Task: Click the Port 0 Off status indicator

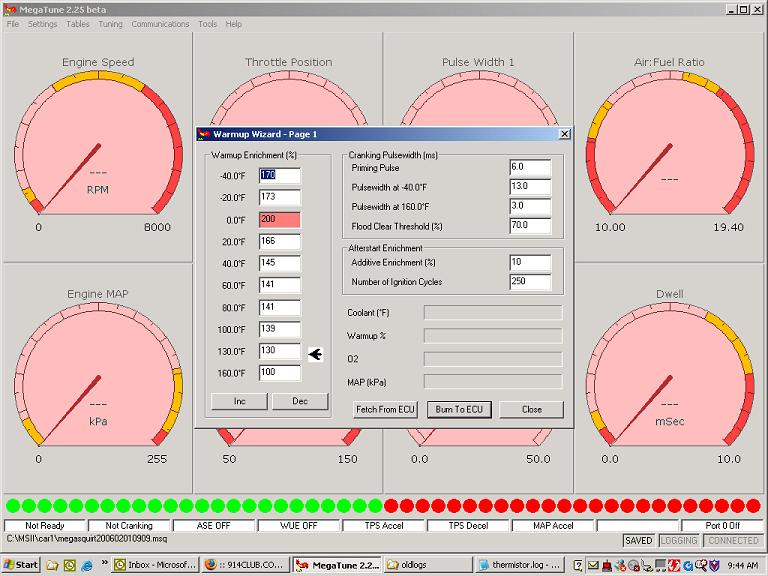Action: tap(722, 526)
